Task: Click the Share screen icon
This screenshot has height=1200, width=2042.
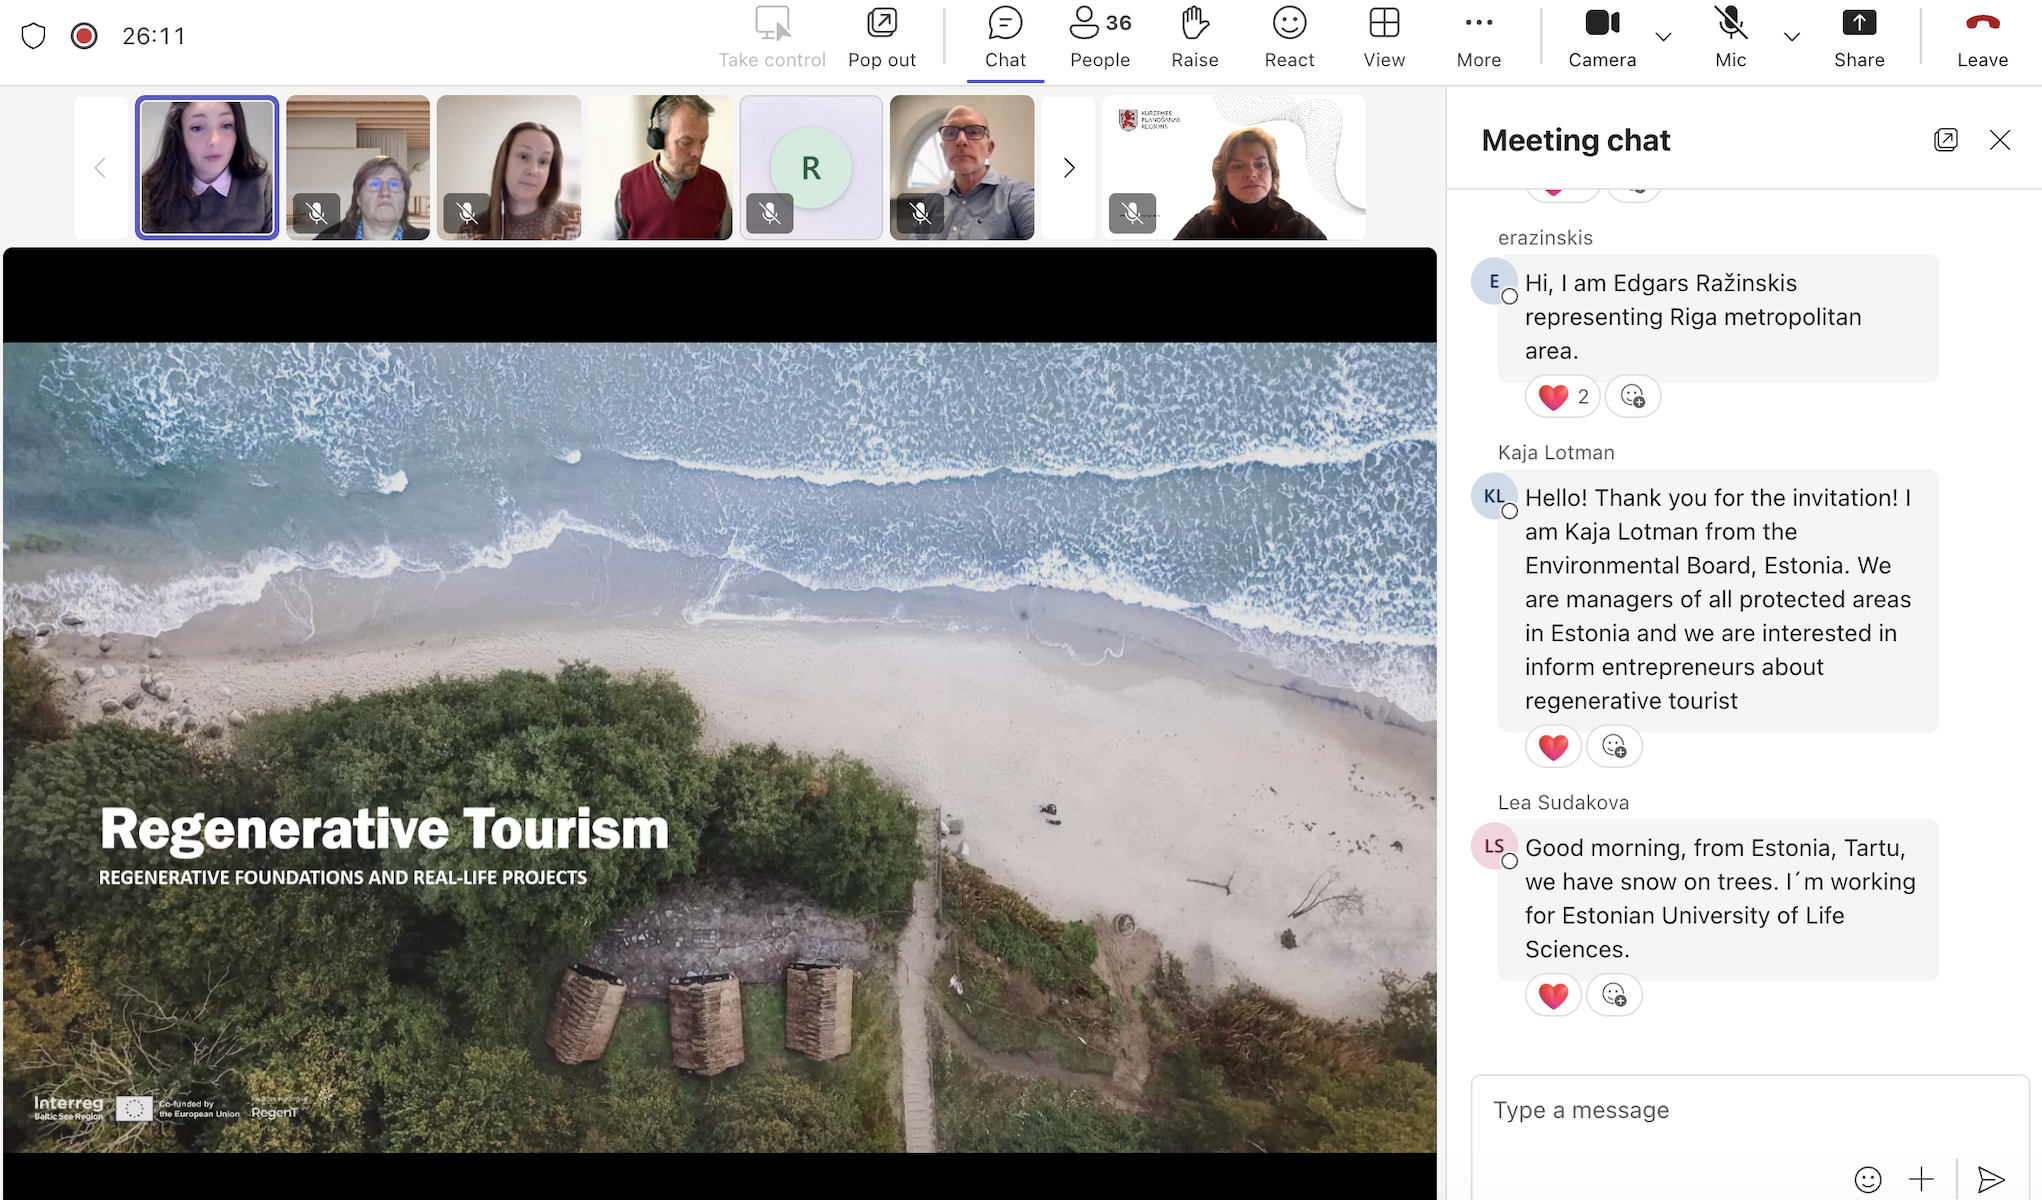Action: (1859, 37)
